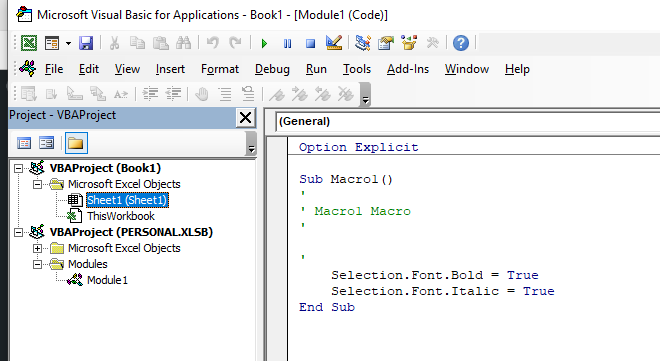660x361 pixels.
Task: Open the Project Explorer icon
Action: (x=362, y=43)
